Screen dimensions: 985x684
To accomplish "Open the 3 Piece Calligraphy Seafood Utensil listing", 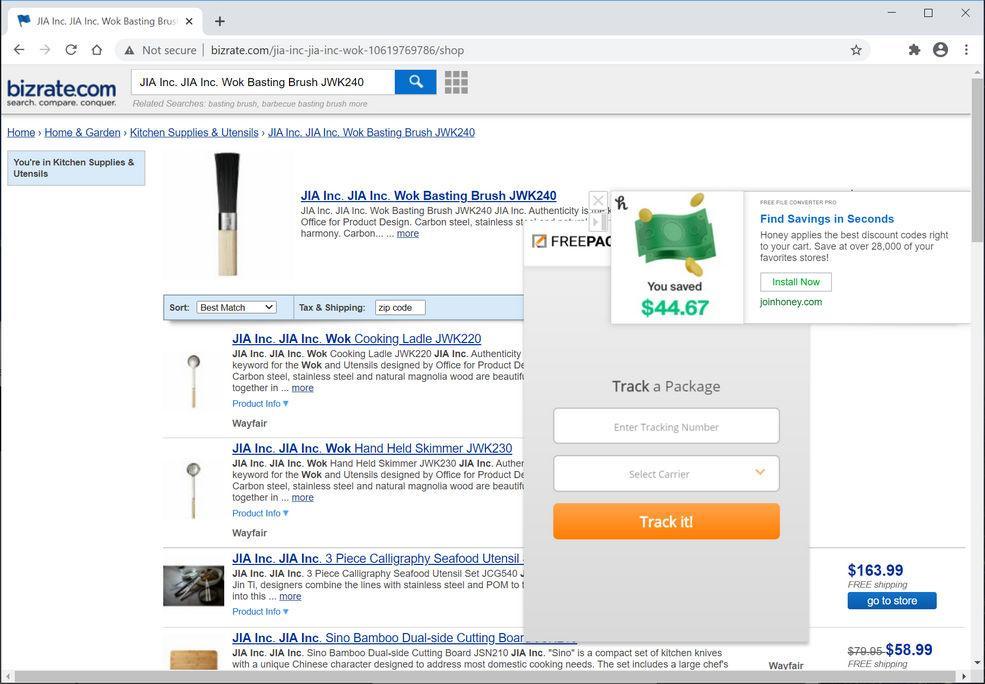I will coord(378,558).
